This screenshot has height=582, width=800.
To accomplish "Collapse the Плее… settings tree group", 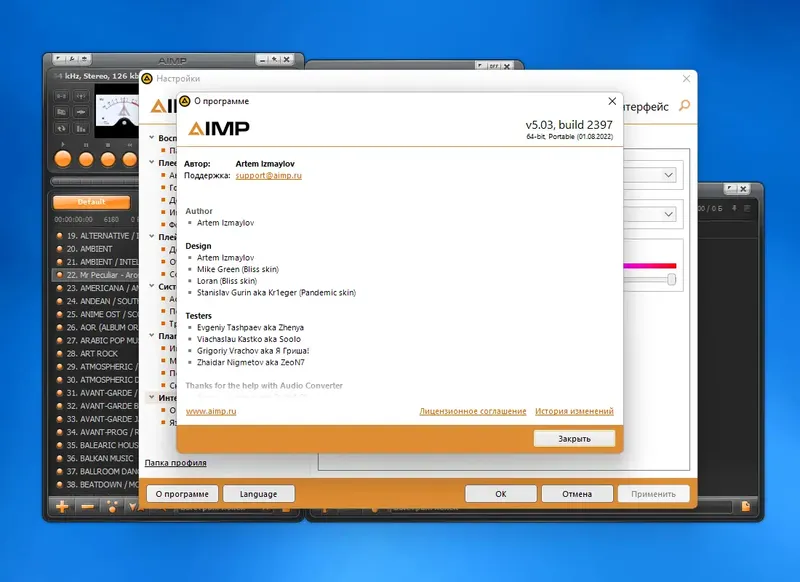I will 152,162.
